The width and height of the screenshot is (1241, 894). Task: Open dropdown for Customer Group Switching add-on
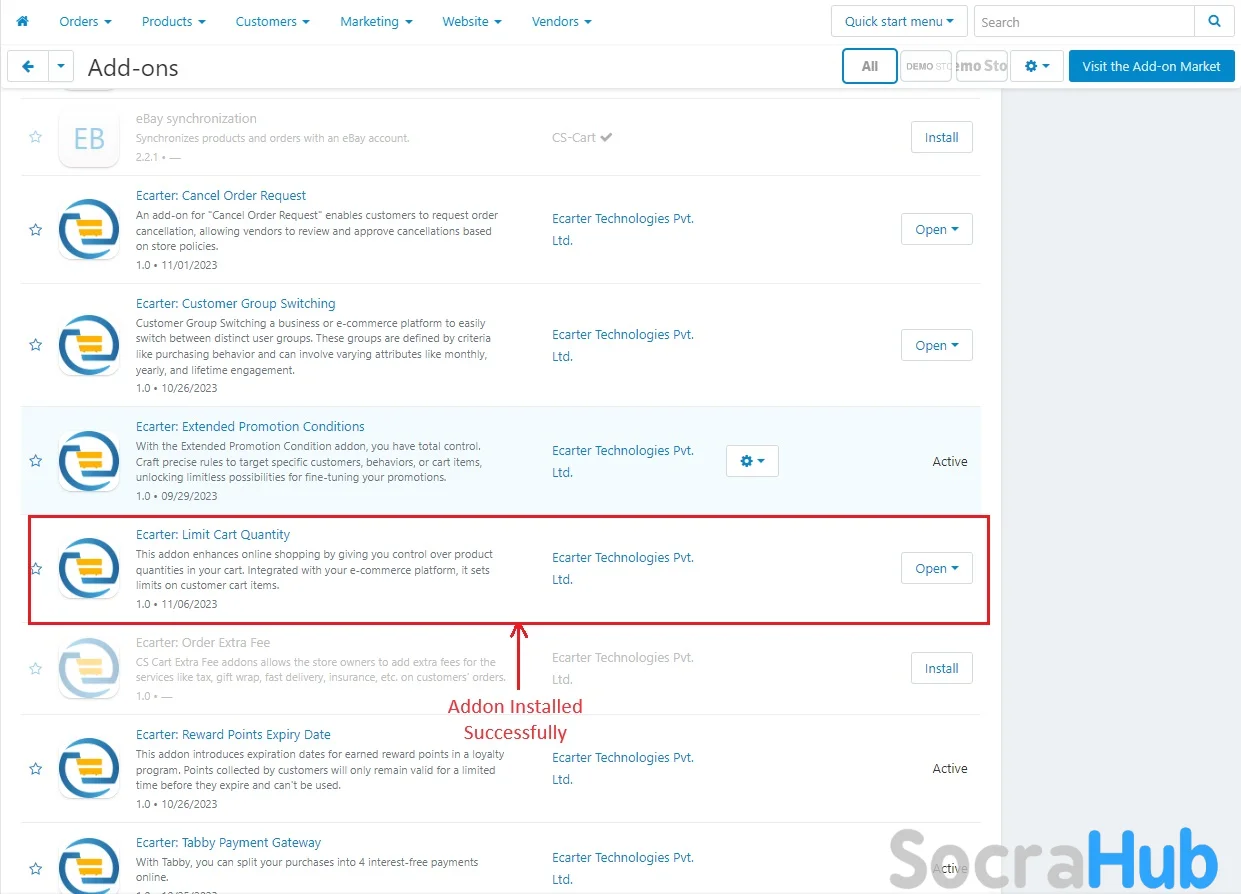(x=937, y=345)
